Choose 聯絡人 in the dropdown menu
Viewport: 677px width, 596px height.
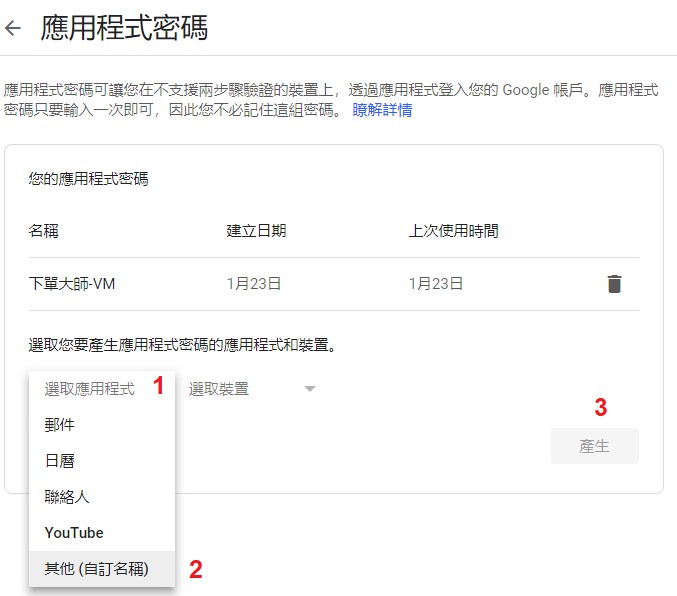[x=102, y=497]
